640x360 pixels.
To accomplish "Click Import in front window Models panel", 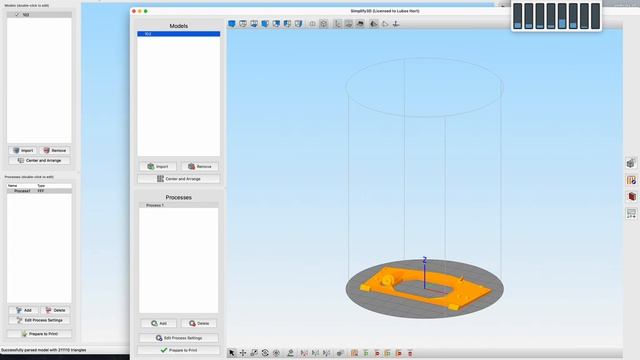I will coord(158,166).
